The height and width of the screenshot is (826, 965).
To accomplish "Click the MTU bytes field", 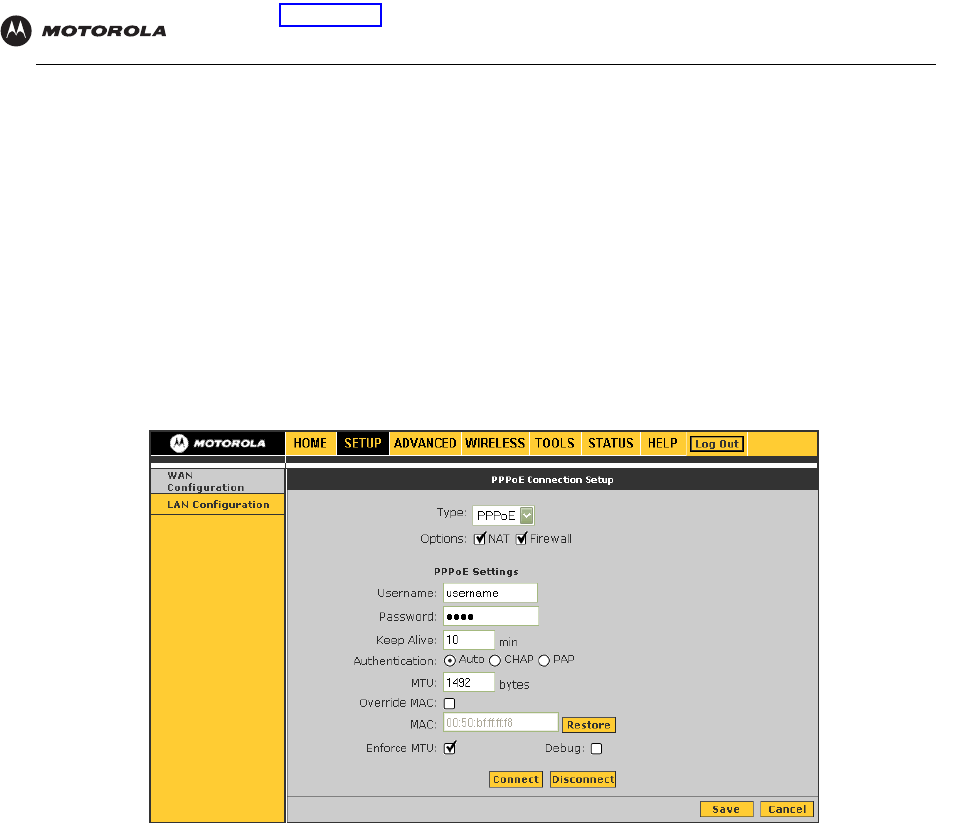I will (x=468, y=682).
